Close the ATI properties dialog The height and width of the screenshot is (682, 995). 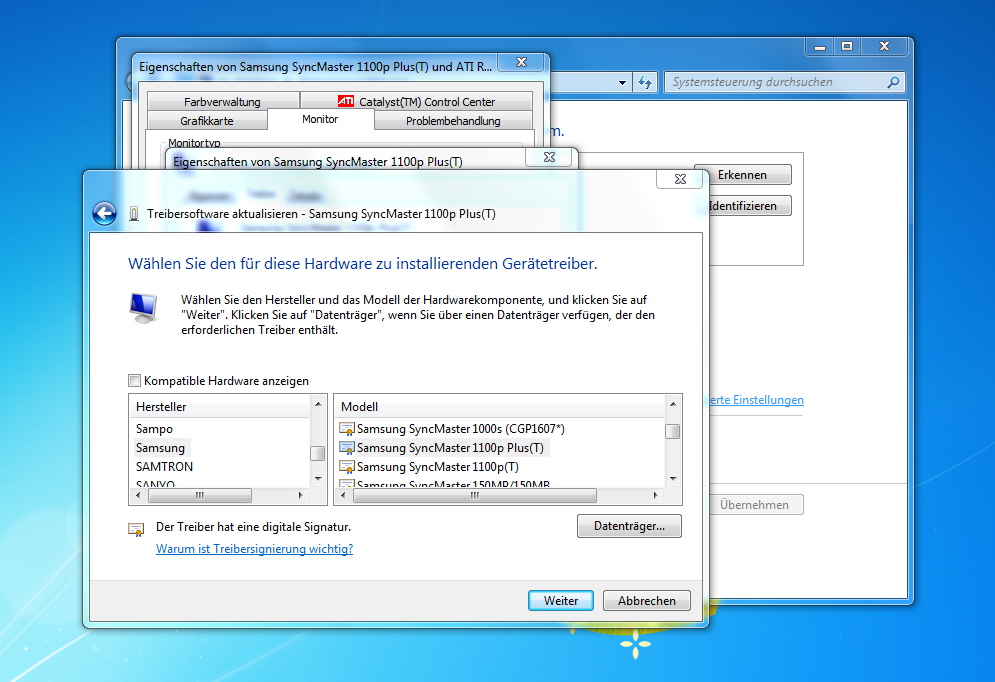[x=521, y=62]
